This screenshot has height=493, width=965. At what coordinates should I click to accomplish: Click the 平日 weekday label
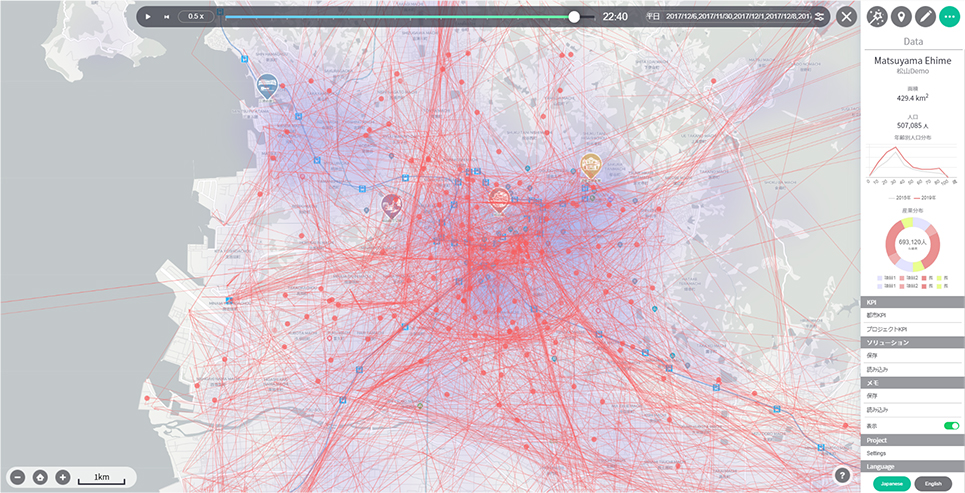[653, 17]
